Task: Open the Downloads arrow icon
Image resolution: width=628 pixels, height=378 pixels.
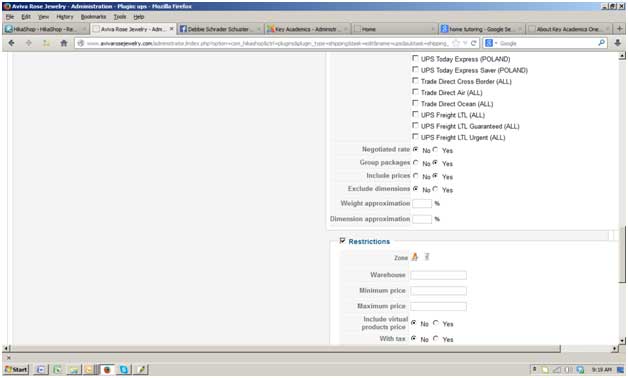Action: coord(617,43)
